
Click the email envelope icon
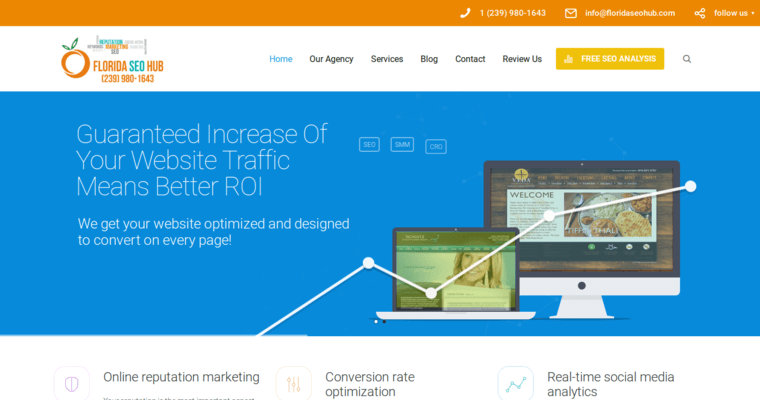[571, 13]
